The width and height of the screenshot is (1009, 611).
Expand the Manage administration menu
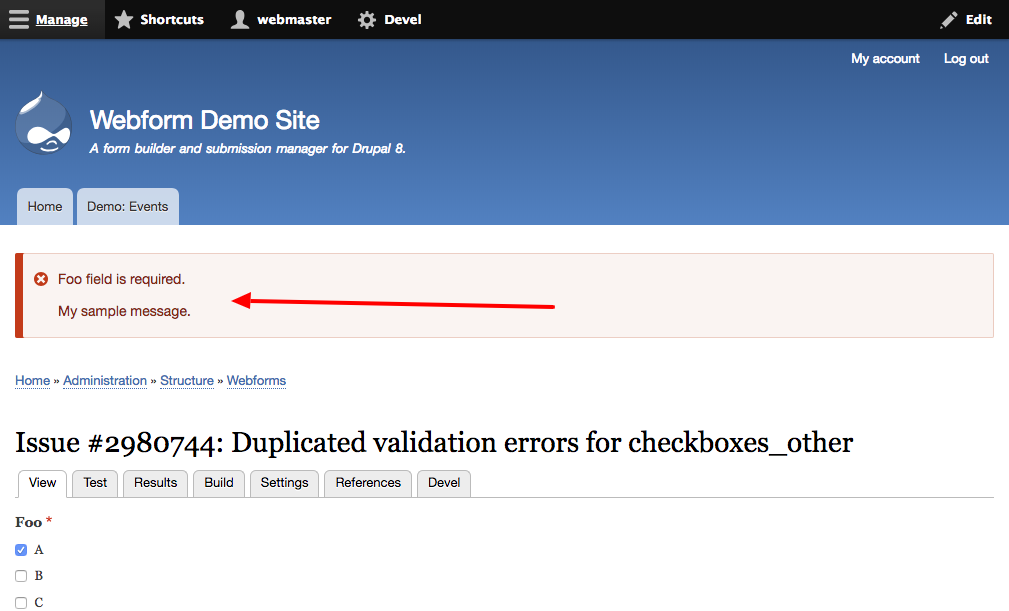pos(61,19)
